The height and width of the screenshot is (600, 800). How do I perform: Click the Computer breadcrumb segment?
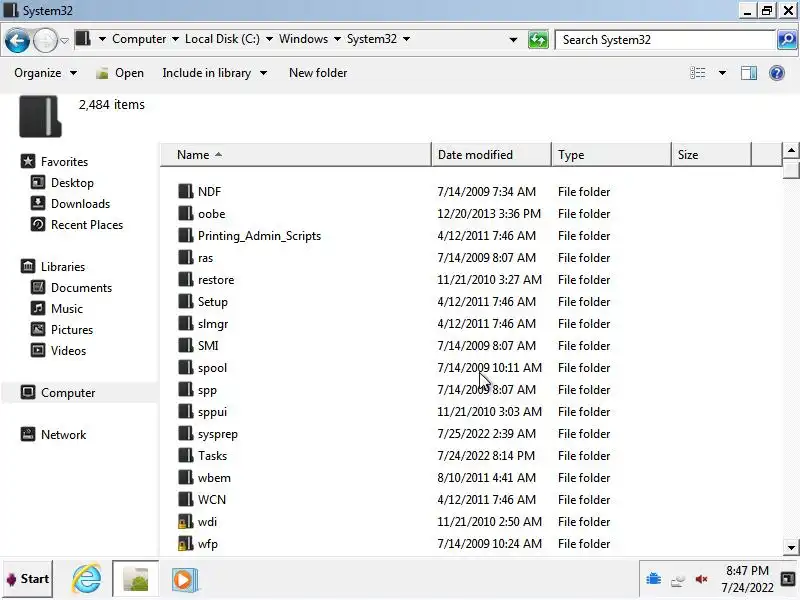pos(139,39)
